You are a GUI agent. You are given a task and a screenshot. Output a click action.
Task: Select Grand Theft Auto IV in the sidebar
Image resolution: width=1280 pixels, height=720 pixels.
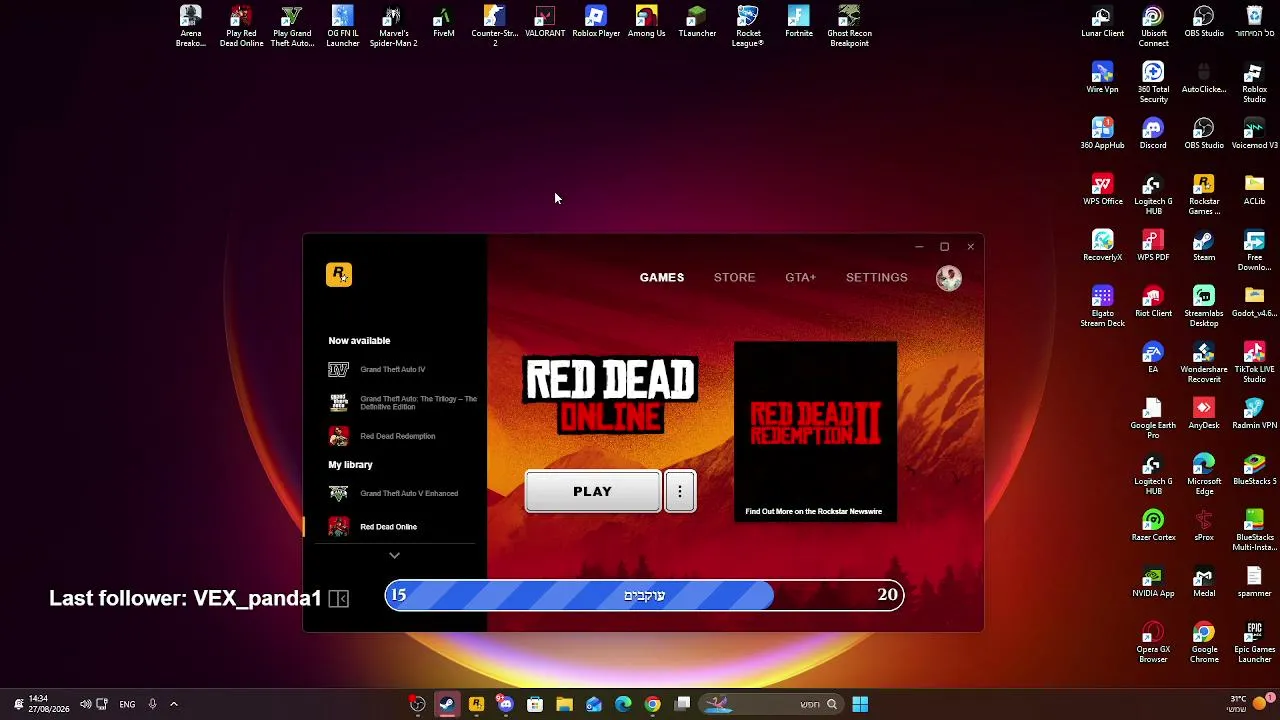(x=395, y=370)
